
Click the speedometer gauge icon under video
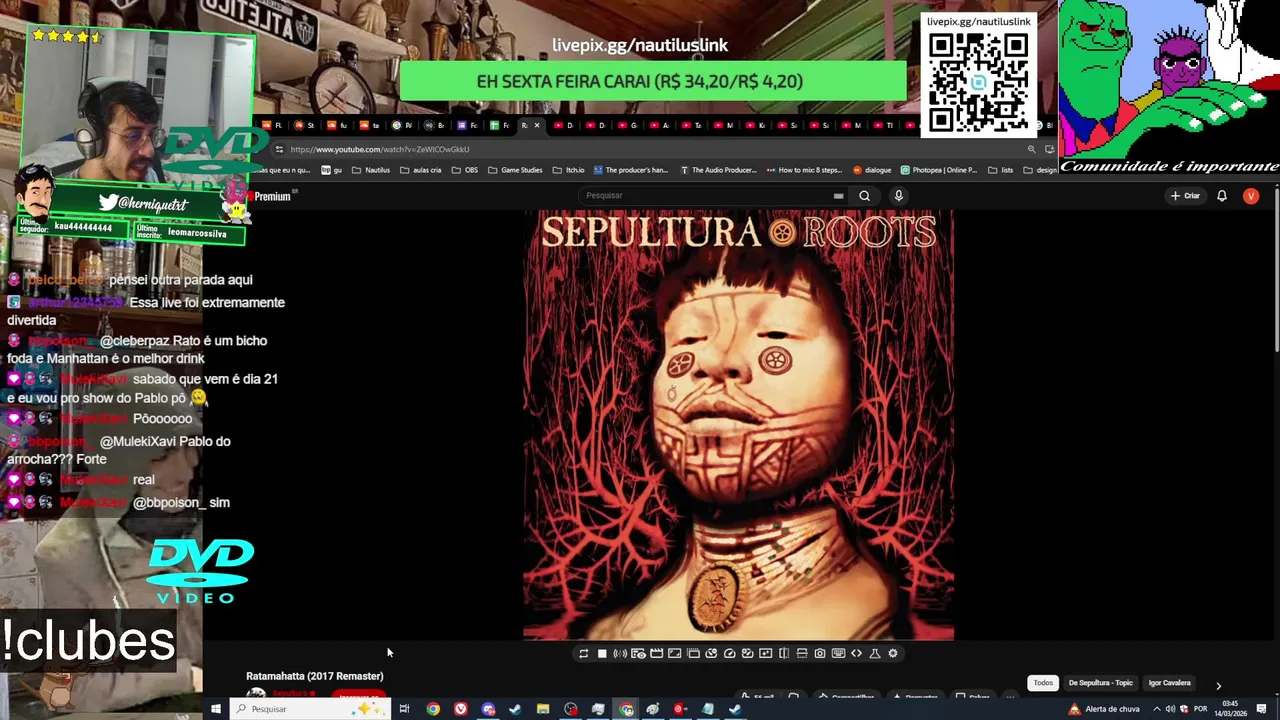coord(730,653)
